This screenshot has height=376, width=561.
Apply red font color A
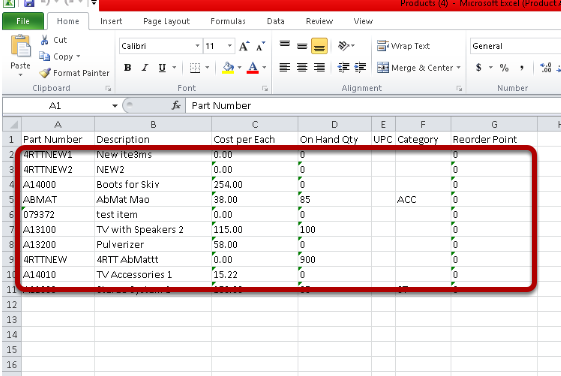click(253, 68)
